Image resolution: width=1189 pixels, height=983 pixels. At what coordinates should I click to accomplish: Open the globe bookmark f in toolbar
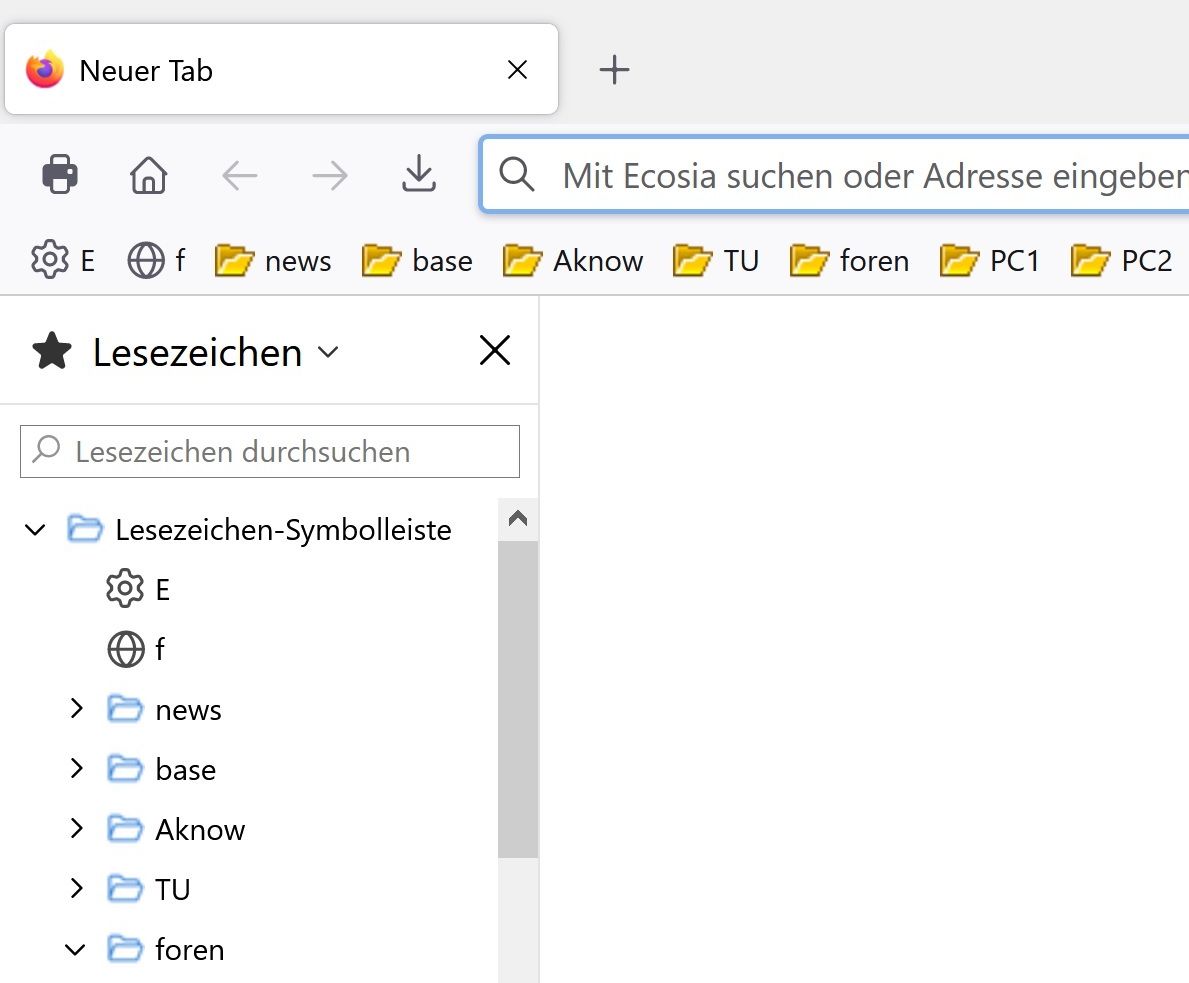pos(157,260)
